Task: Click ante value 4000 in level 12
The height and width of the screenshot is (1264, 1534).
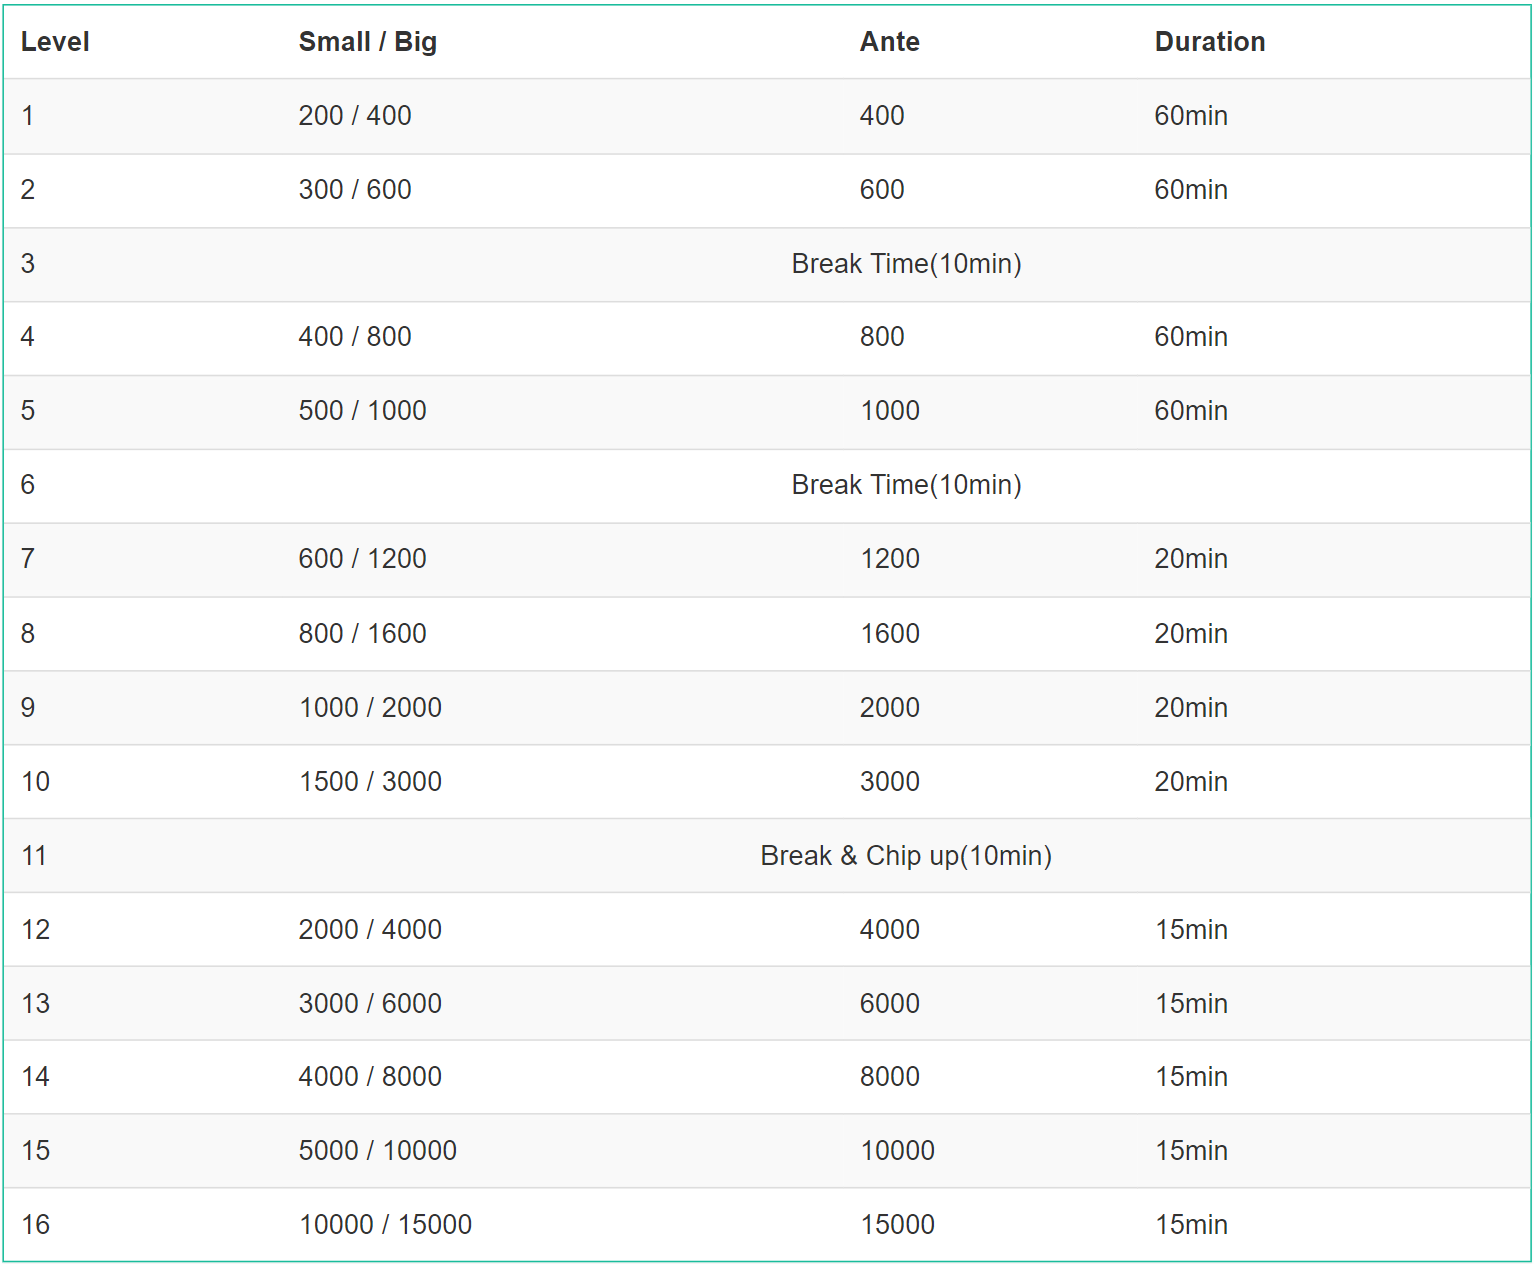Action: pyautogui.click(x=890, y=930)
